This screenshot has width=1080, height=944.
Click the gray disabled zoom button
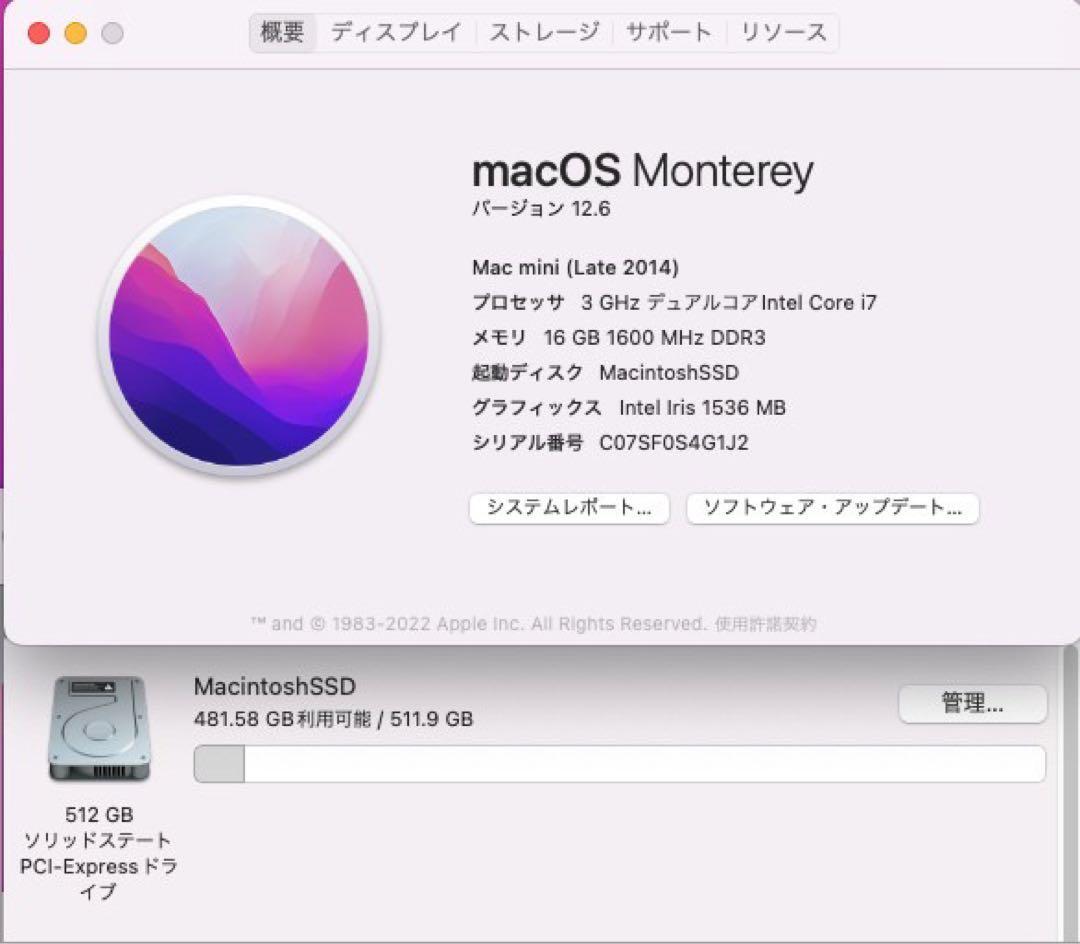pos(112,33)
